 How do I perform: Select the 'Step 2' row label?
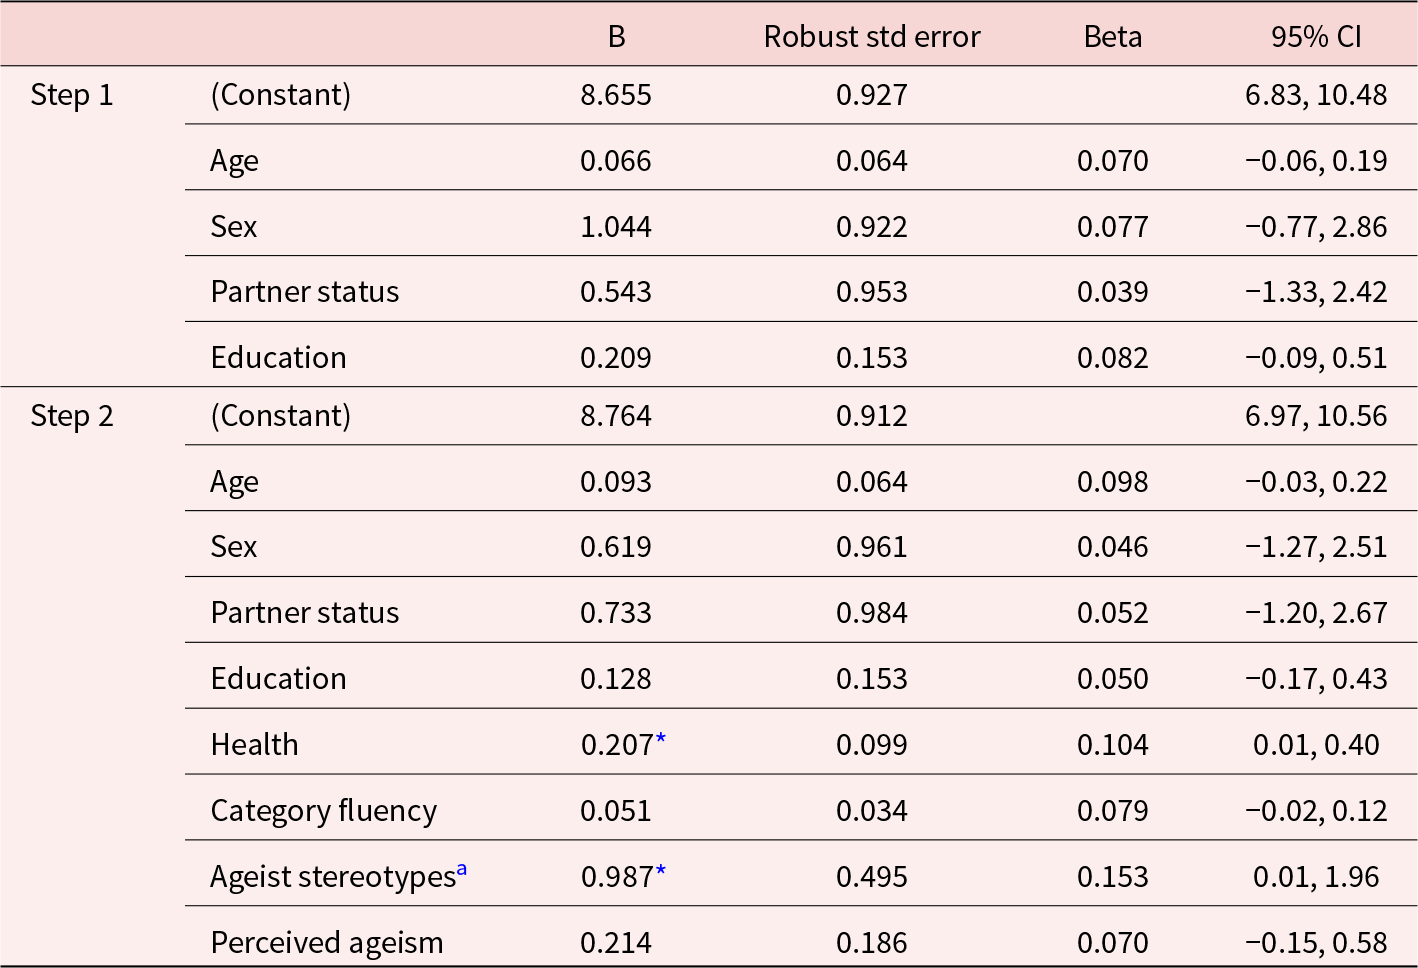click(72, 416)
